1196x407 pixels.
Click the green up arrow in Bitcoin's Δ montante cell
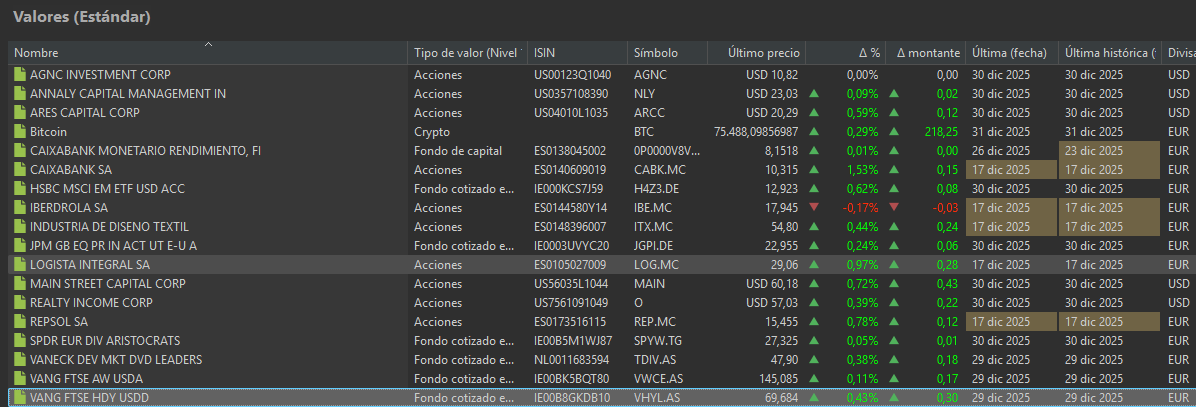[x=894, y=132]
